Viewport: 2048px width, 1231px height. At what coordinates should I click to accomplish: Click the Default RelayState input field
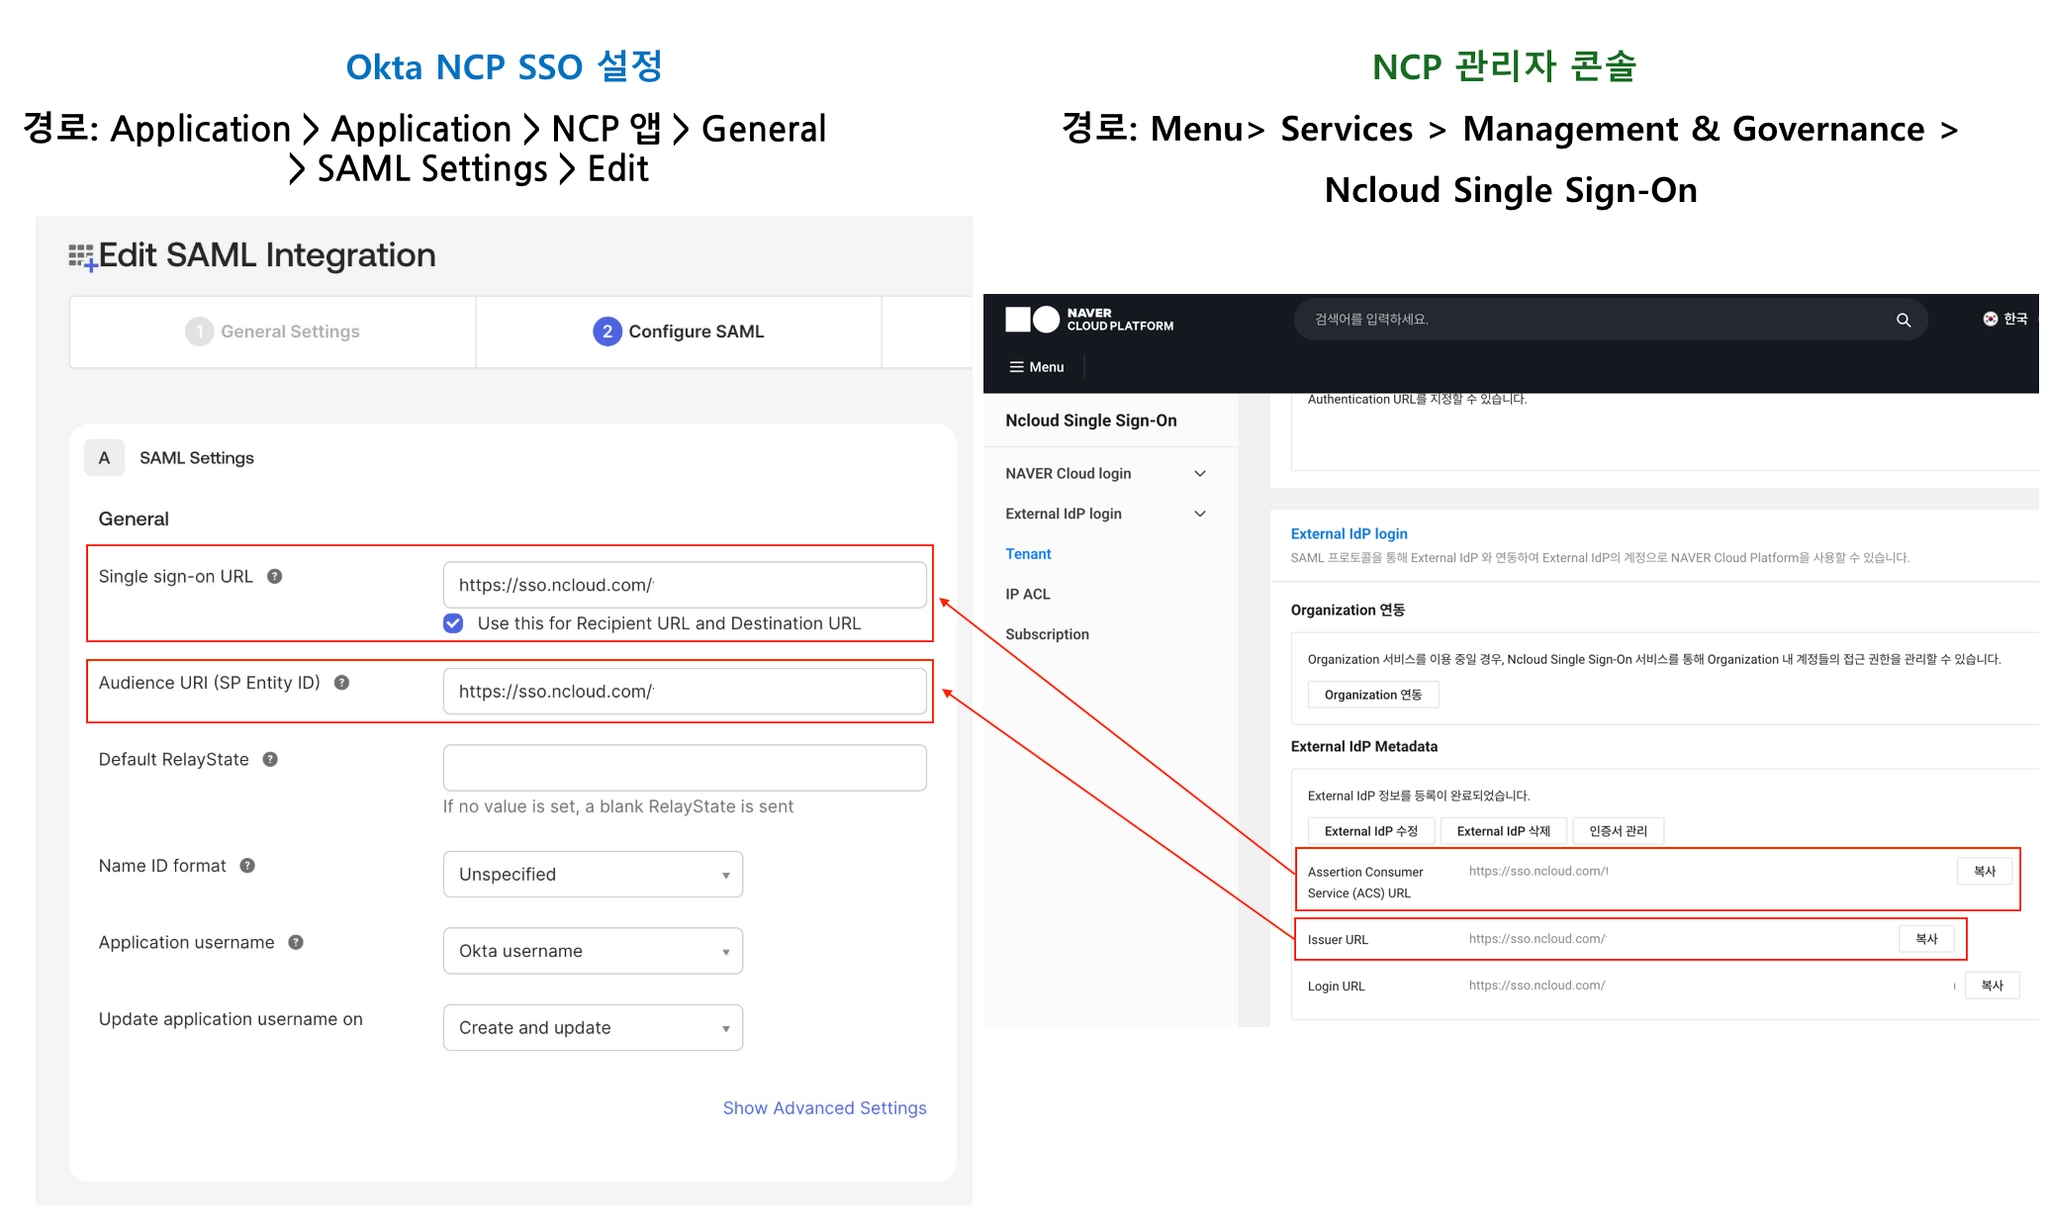coord(684,768)
